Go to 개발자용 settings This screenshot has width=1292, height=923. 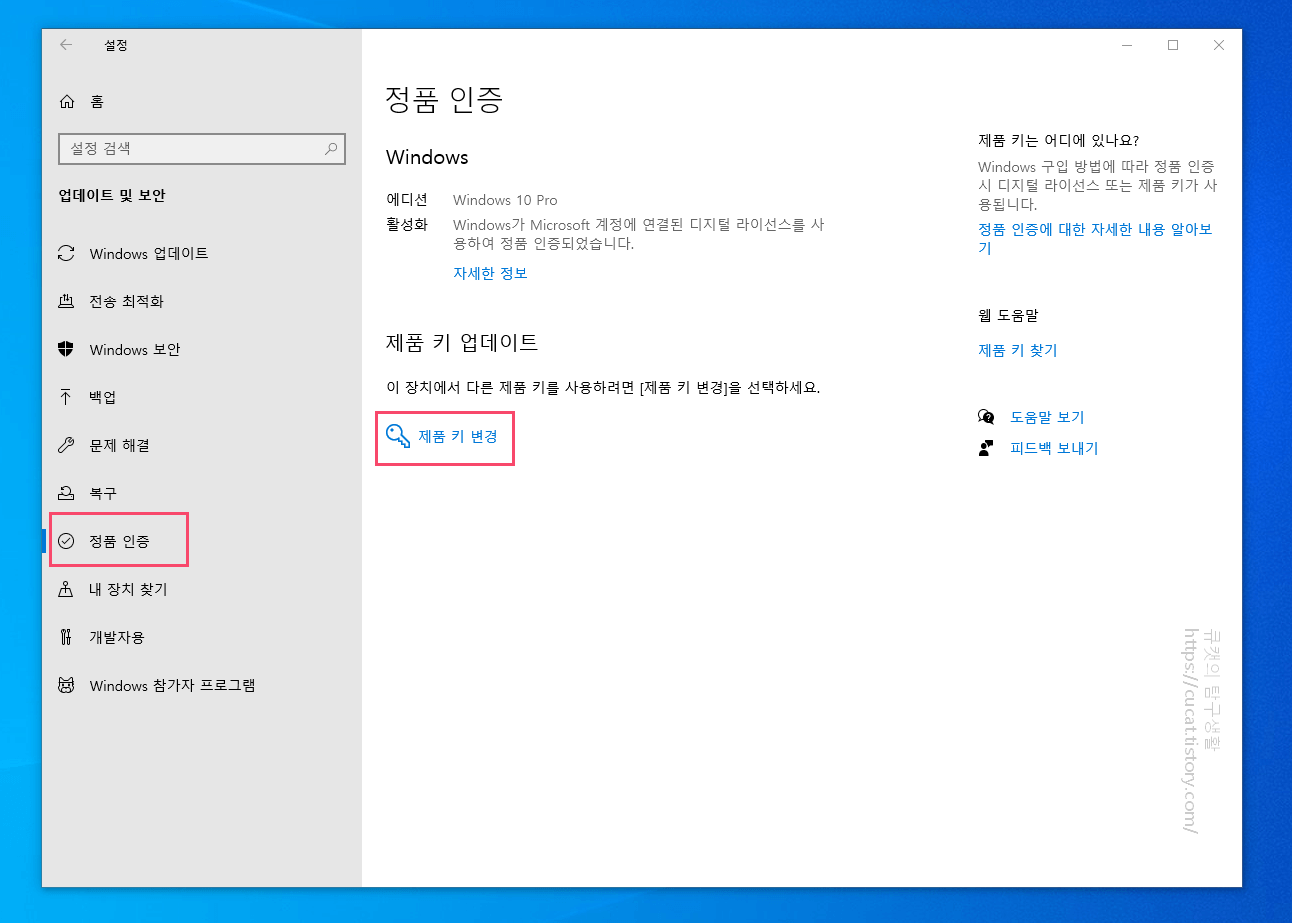[x=202, y=637]
